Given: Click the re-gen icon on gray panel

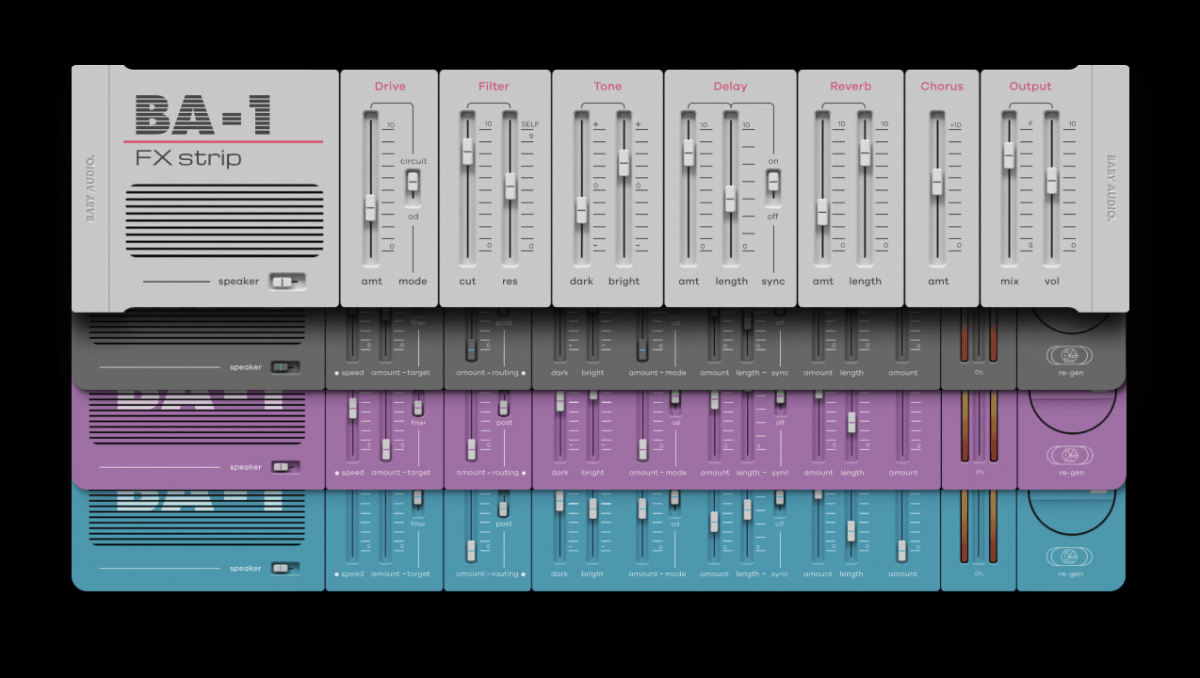Looking at the screenshot, I should (x=1069, y=355).
